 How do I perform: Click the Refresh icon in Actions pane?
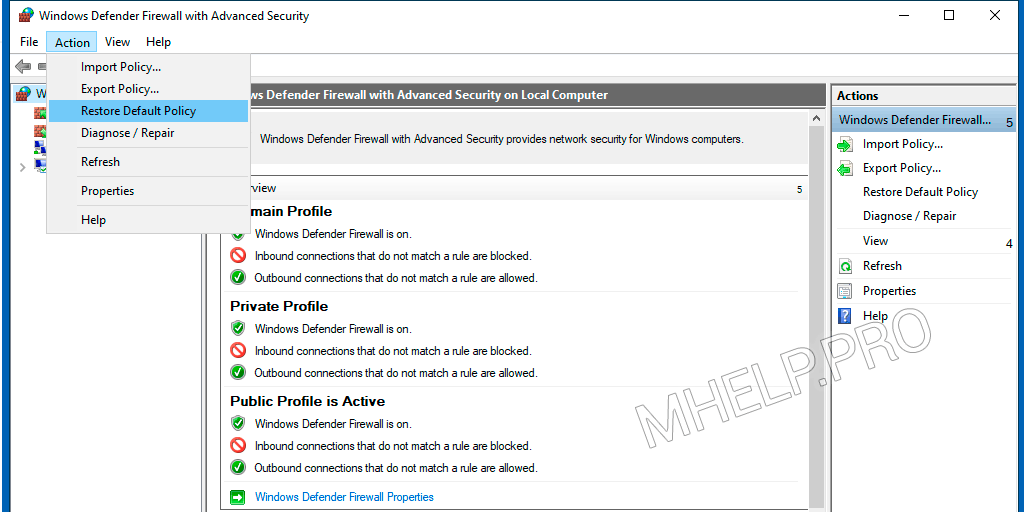point(845,266)
